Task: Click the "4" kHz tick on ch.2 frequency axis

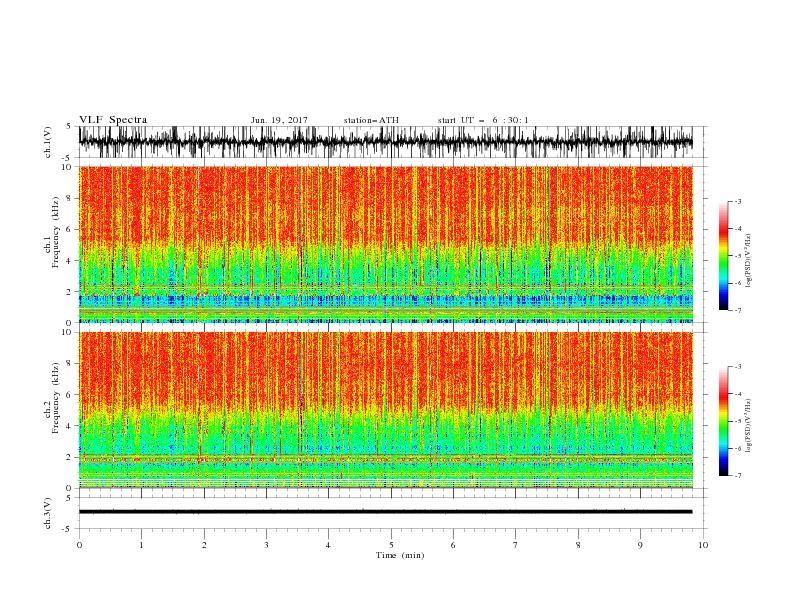Action: 69,426
